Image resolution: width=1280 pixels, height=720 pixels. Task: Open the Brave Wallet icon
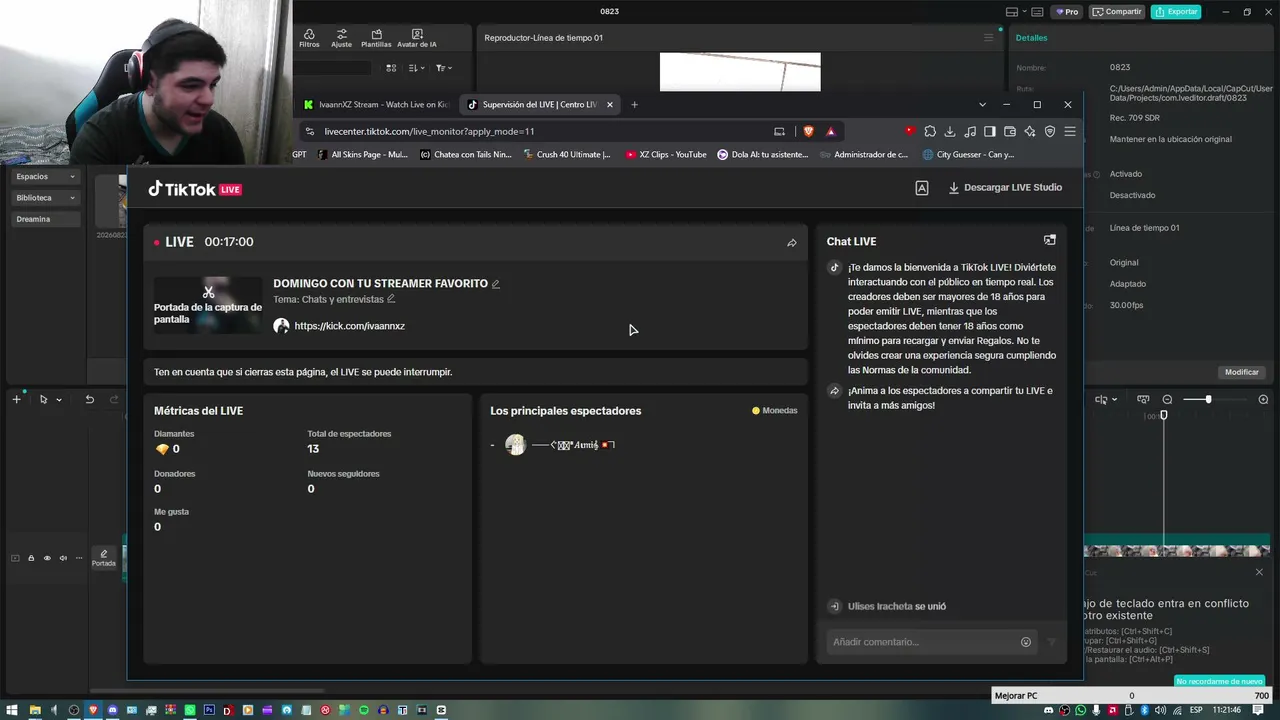[1010, 131]
